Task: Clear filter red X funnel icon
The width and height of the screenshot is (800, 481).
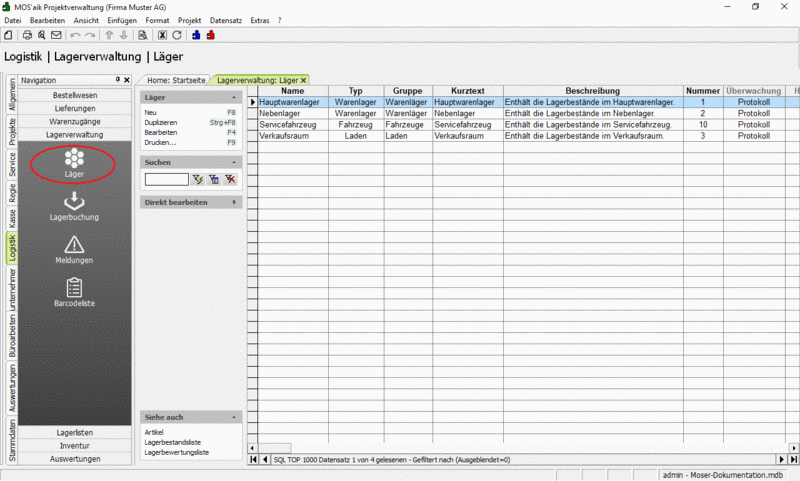Action: coord(231,179)
